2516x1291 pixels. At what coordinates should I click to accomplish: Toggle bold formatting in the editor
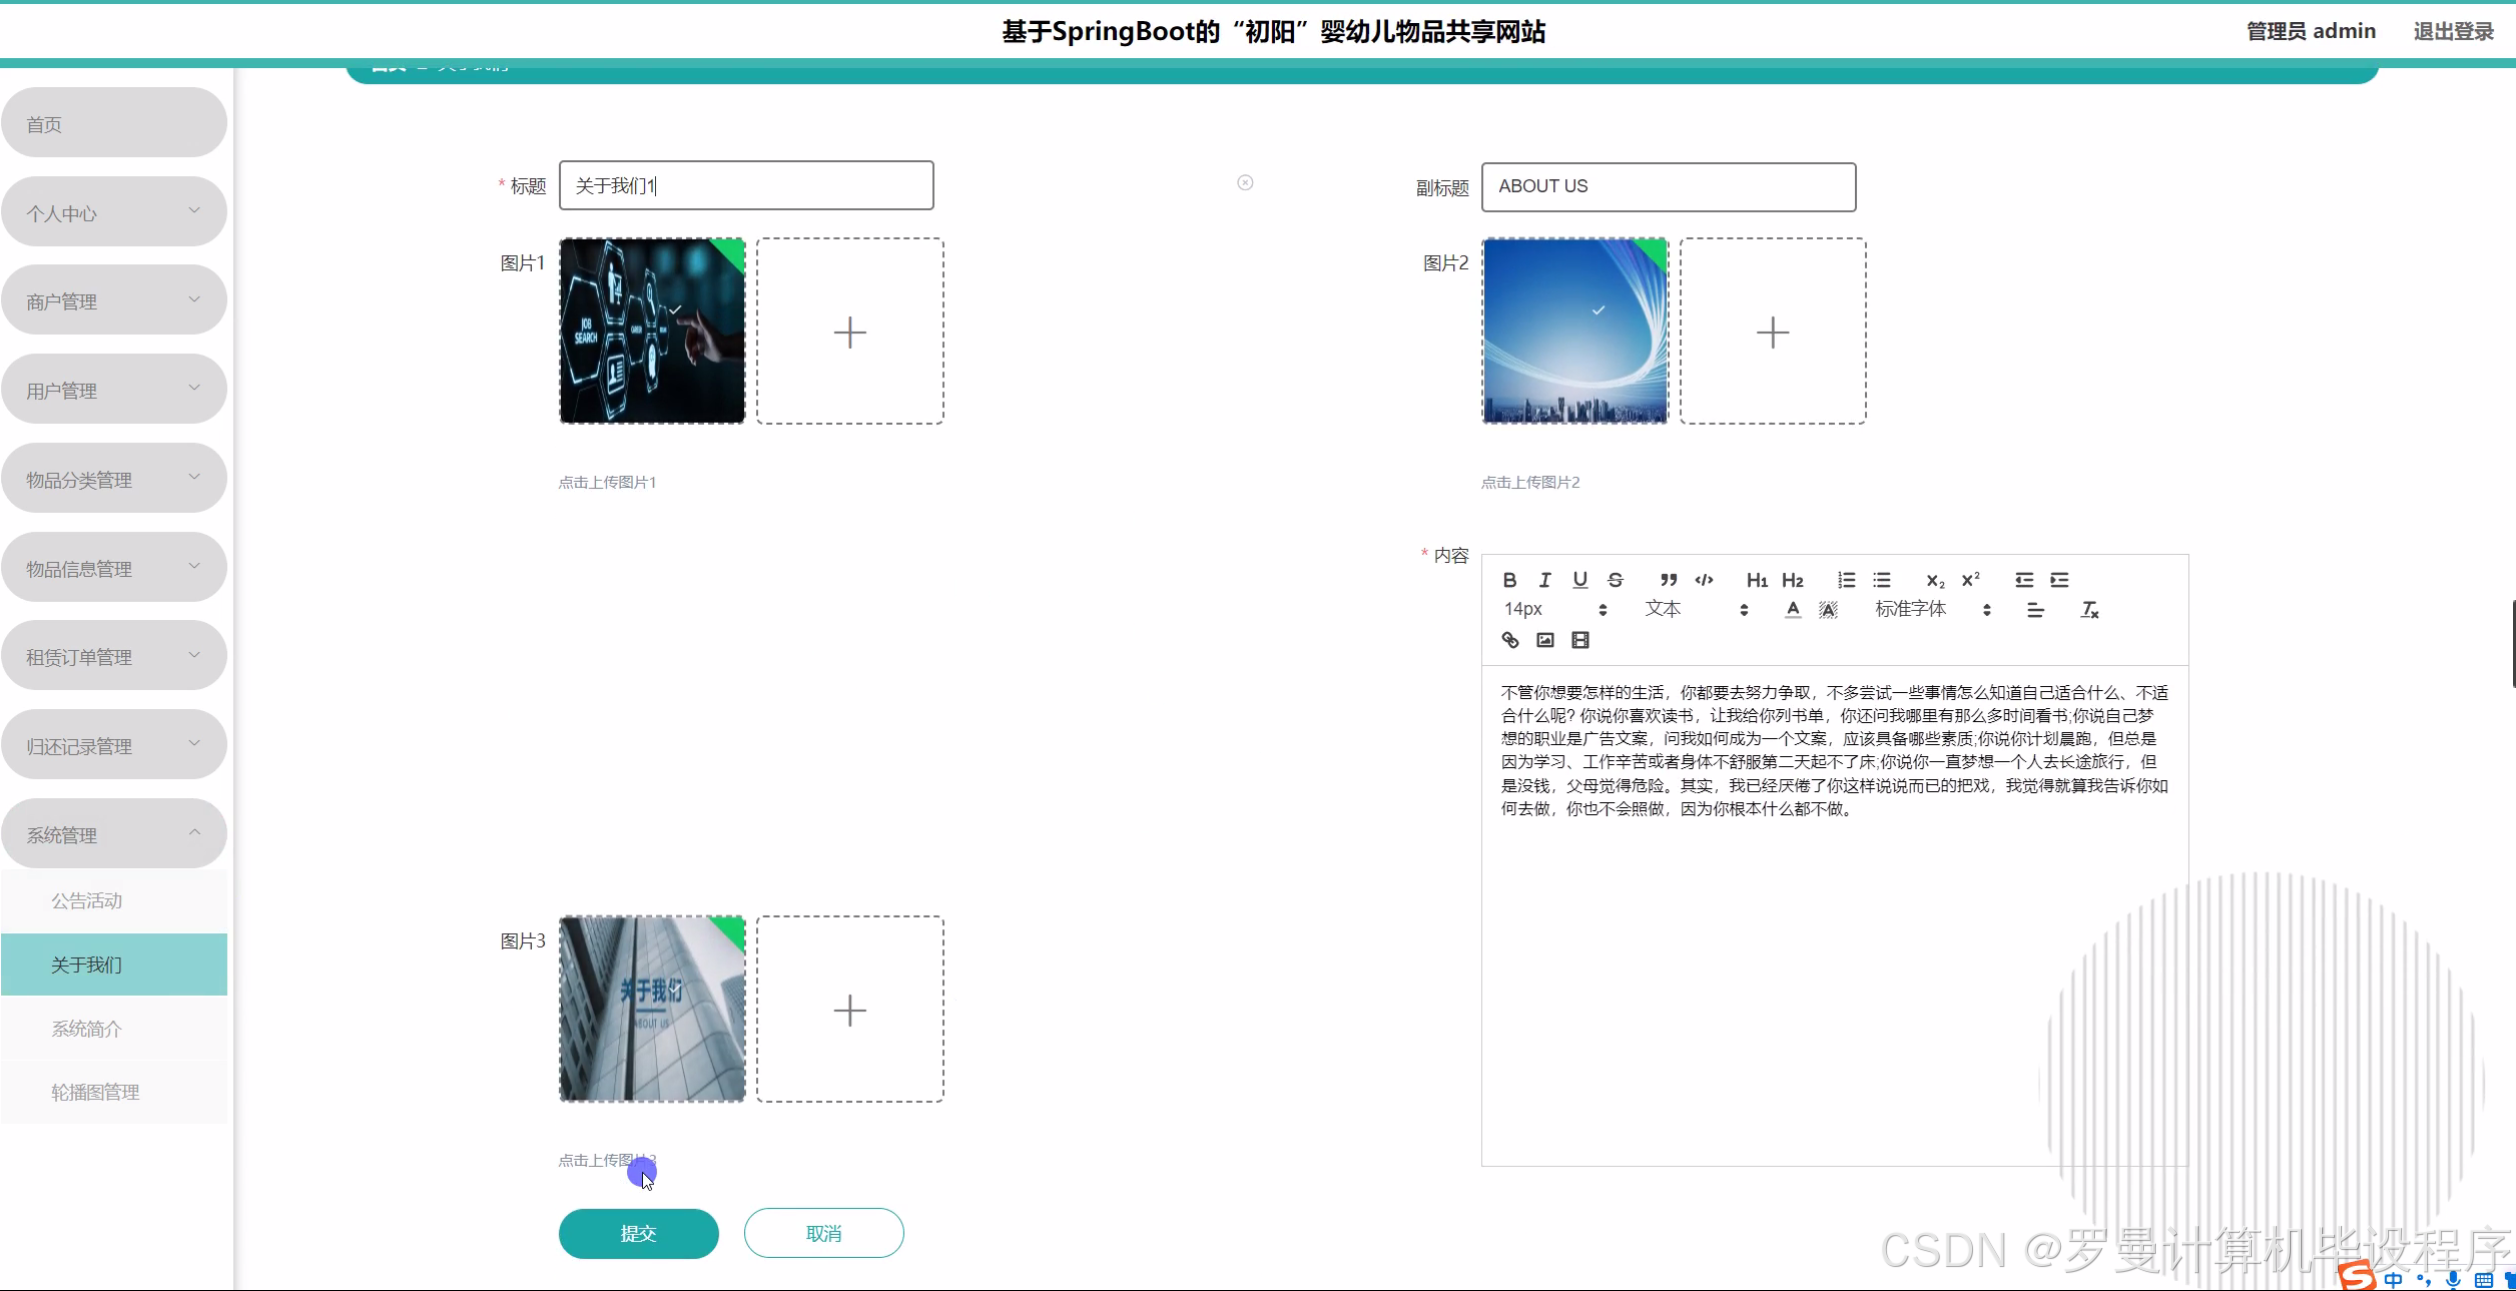pos(1510,580)
